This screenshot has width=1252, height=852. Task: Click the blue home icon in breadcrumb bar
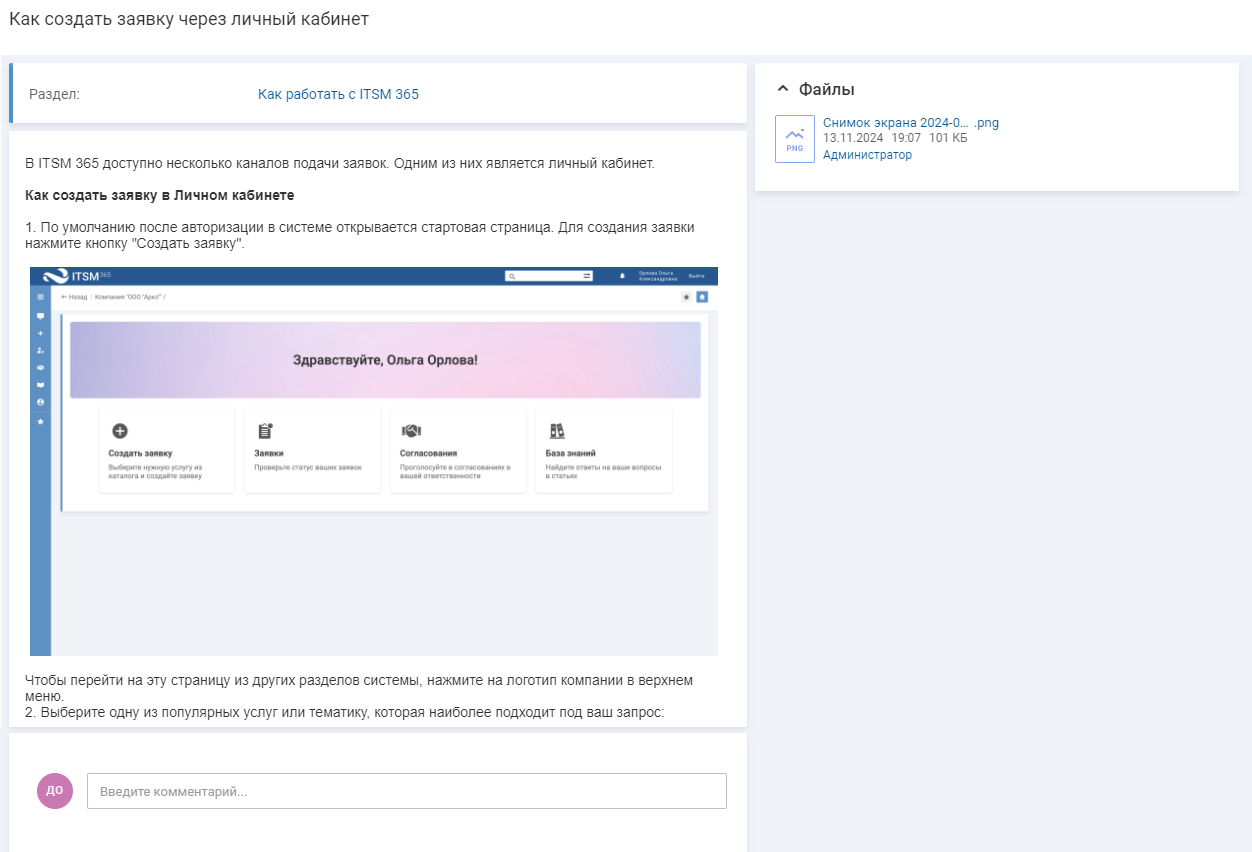702,297
